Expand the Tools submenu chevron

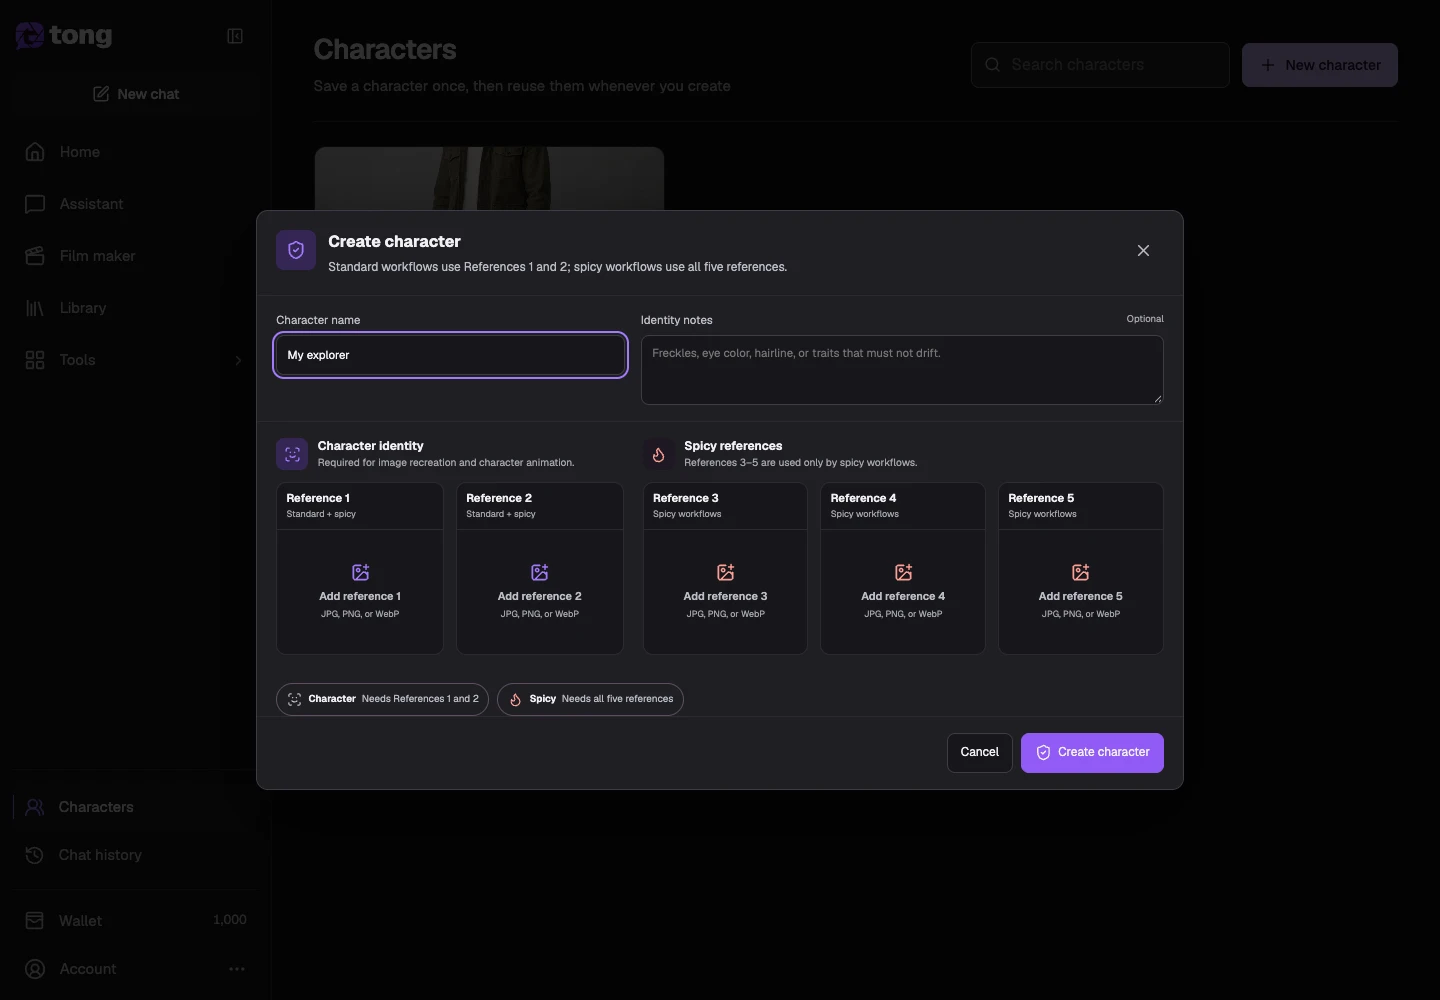click(x=238, y=360)
